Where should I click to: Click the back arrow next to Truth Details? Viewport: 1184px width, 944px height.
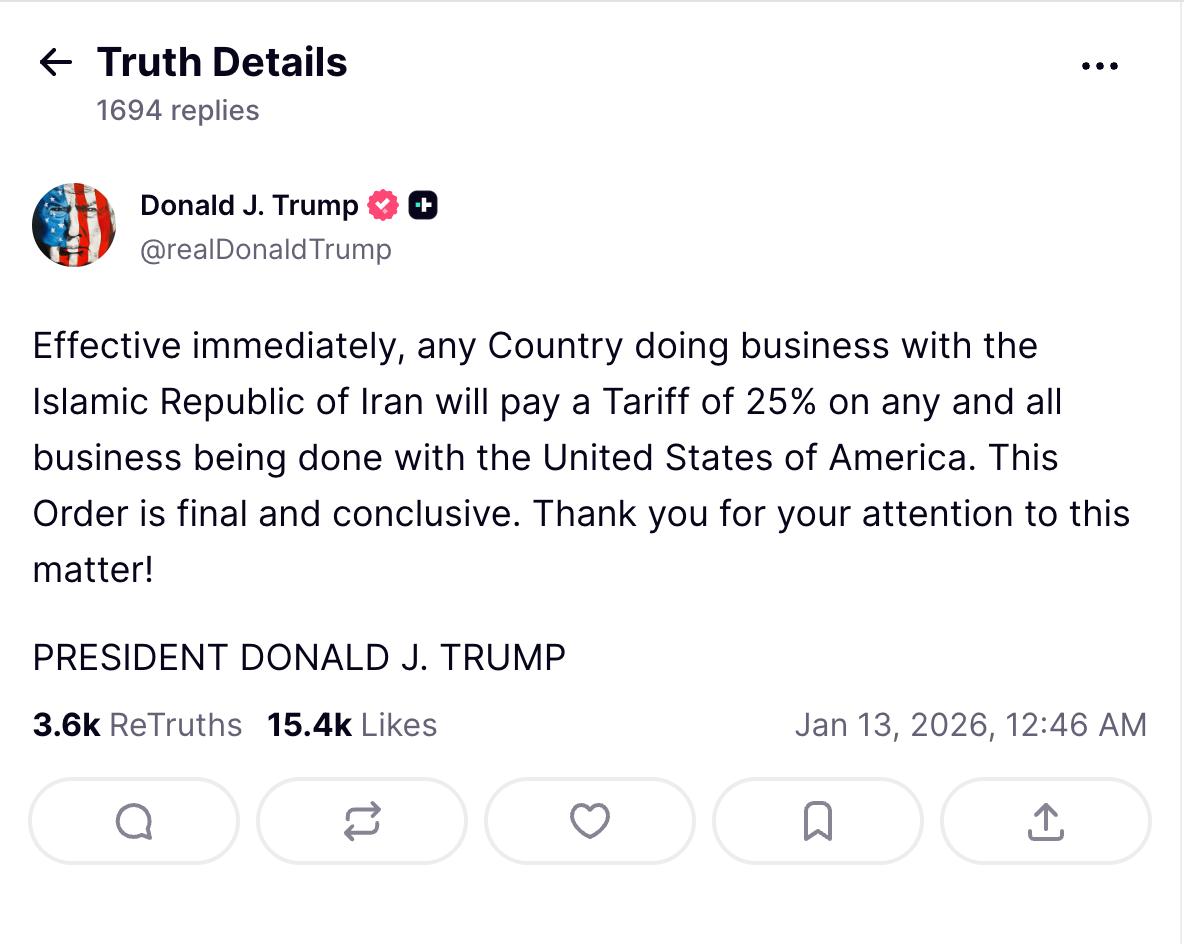(56, 63)
